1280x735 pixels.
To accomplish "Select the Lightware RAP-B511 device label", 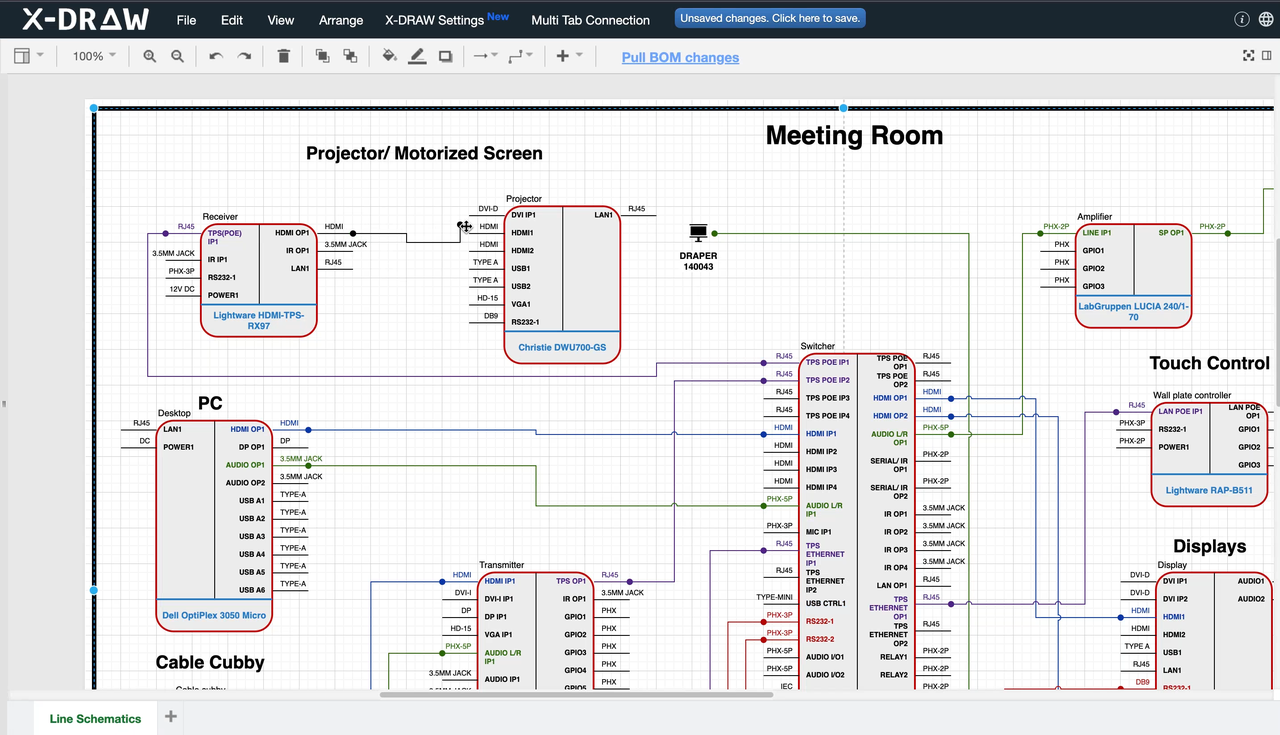I will (x=1209, y=491).
